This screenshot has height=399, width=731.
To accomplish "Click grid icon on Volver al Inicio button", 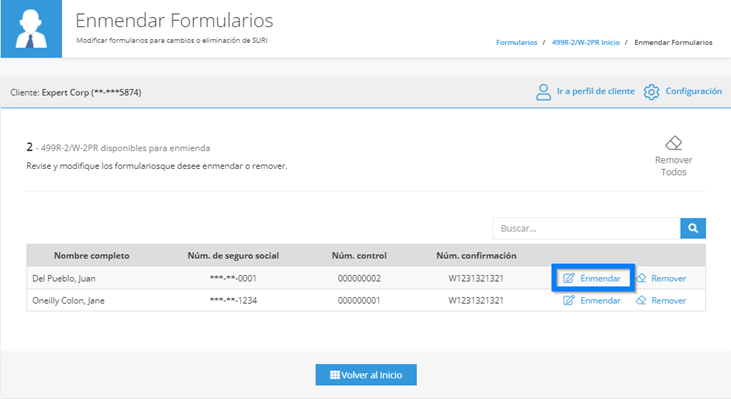I will pos(335,375).
